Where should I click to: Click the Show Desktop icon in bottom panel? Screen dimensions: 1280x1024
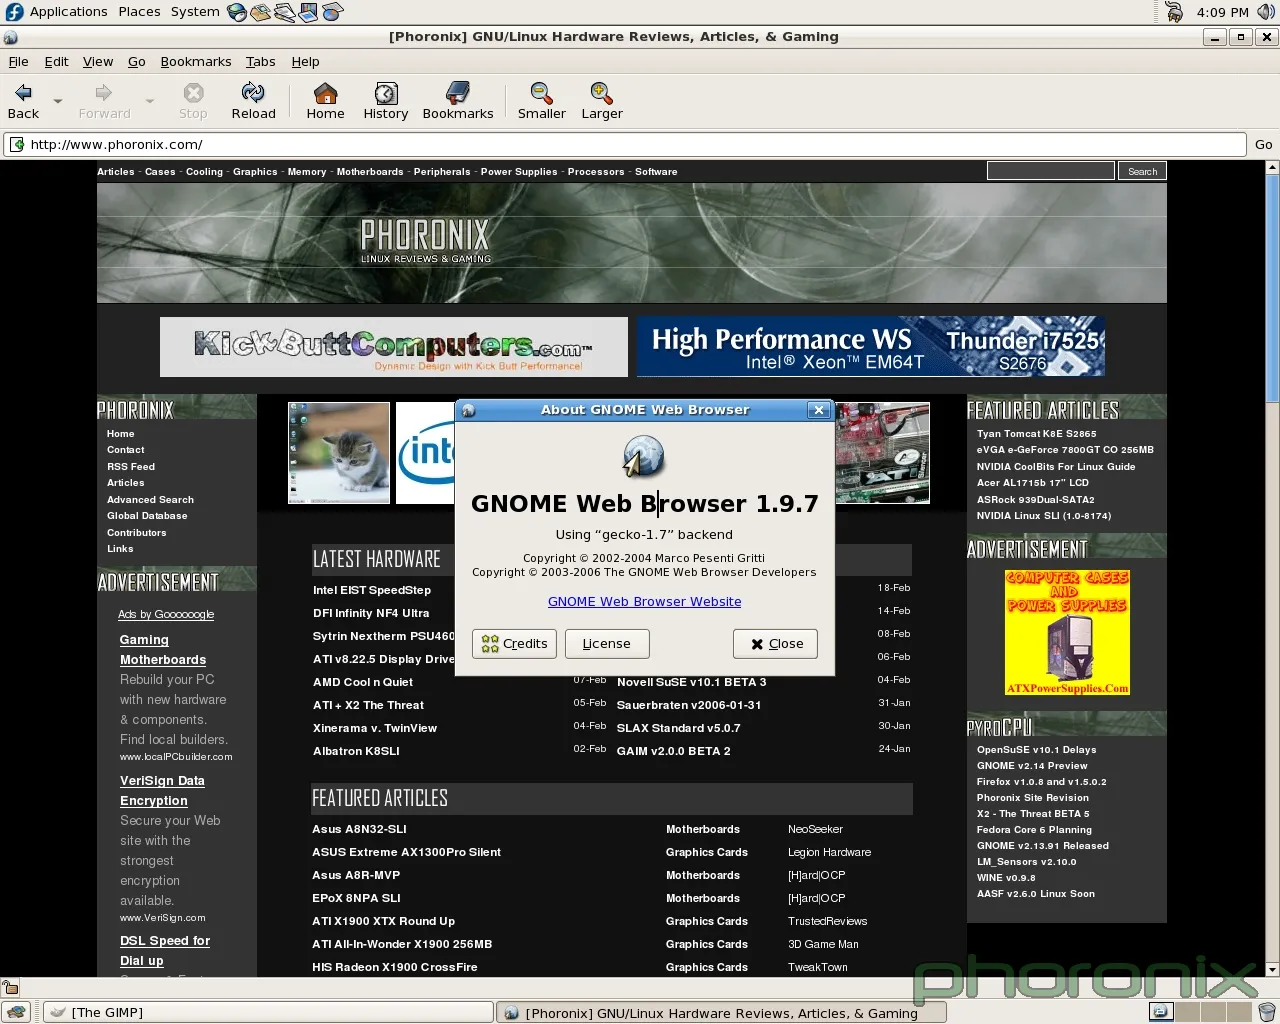[x=17, y=1012]
